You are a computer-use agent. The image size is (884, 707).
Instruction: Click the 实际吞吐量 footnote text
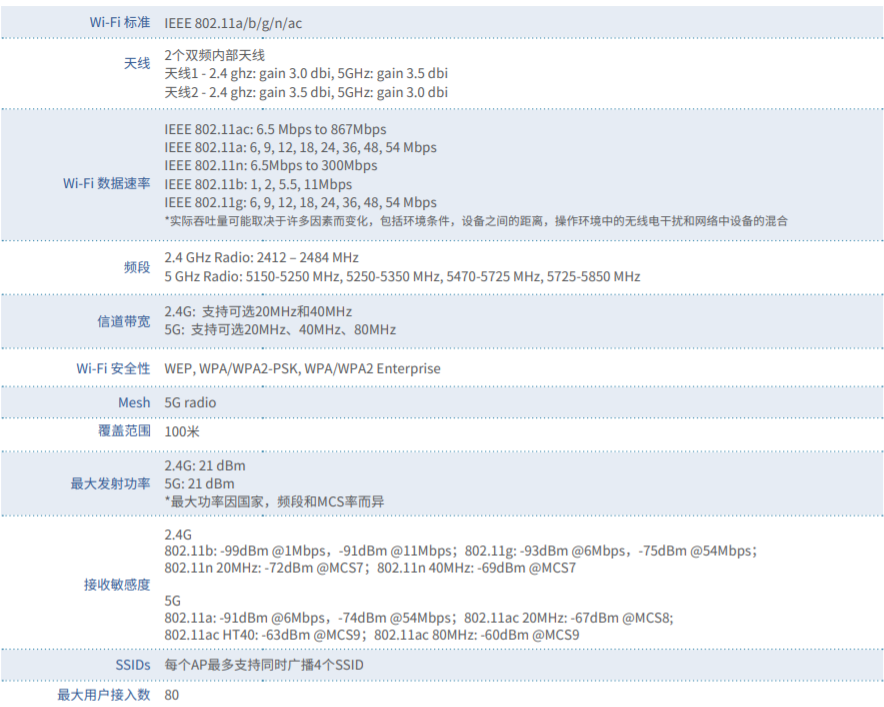click(475, 221)
